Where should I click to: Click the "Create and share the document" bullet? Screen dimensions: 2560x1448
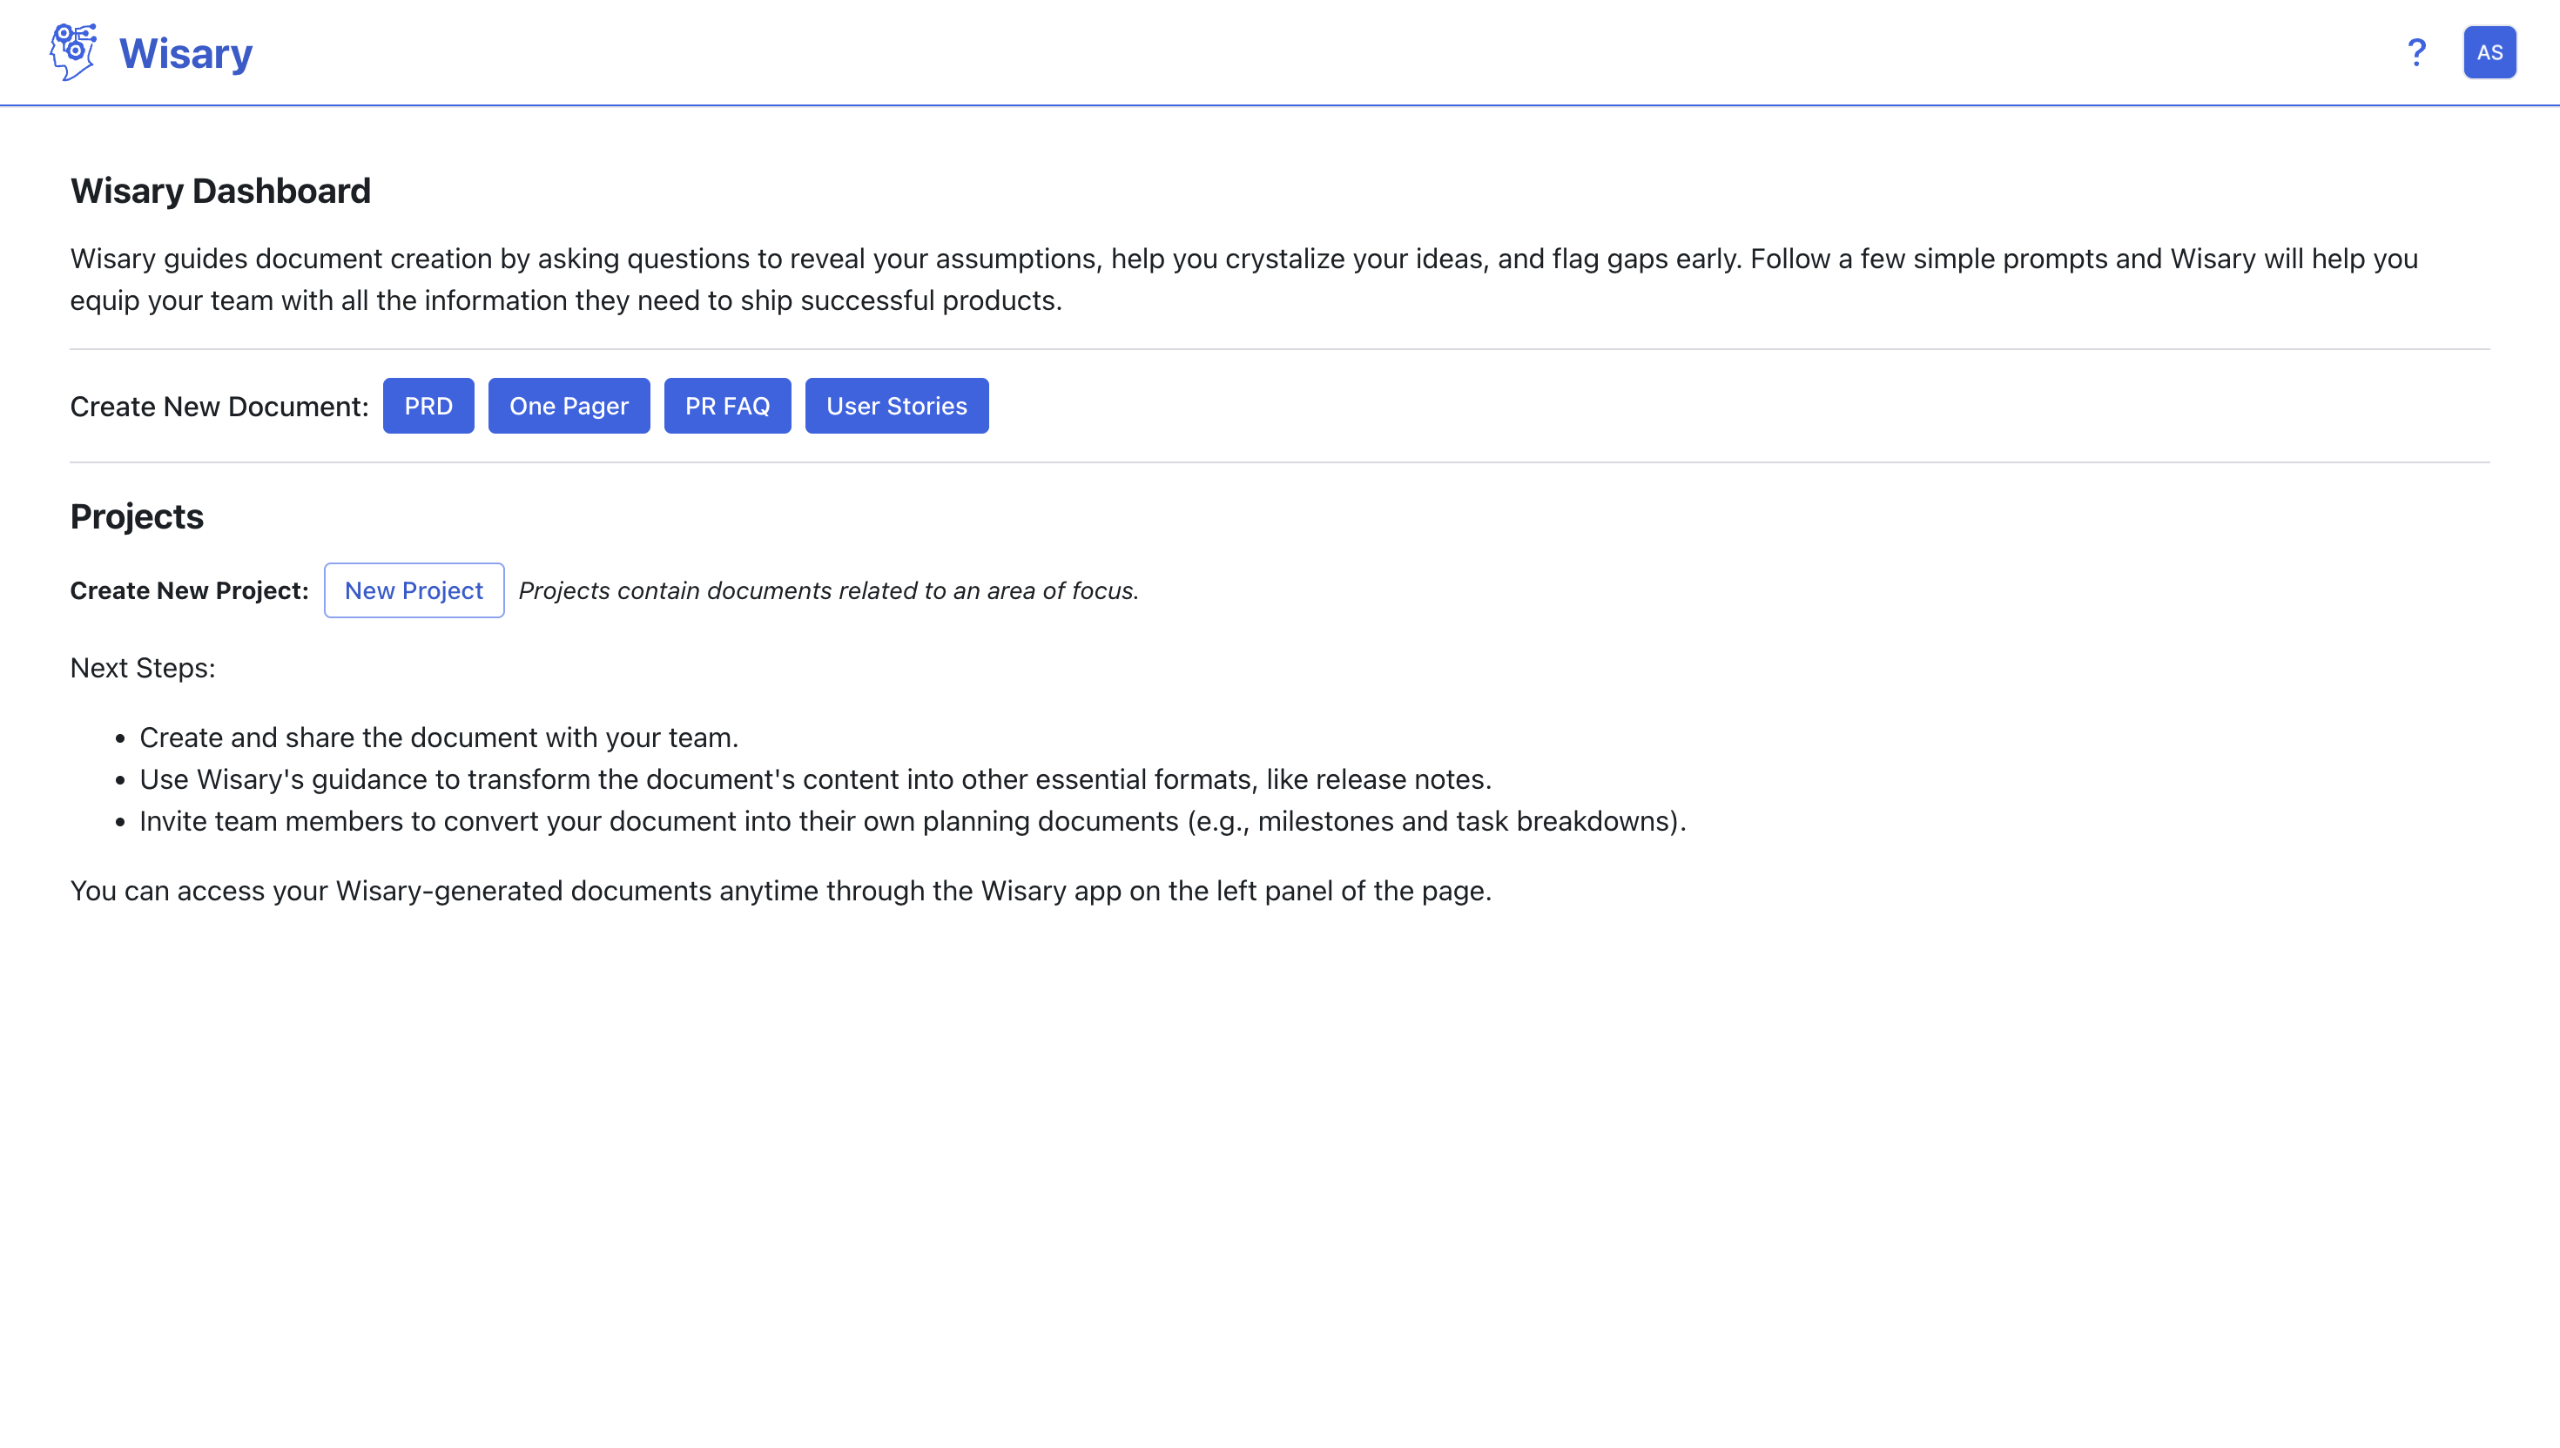click(439, 738)
